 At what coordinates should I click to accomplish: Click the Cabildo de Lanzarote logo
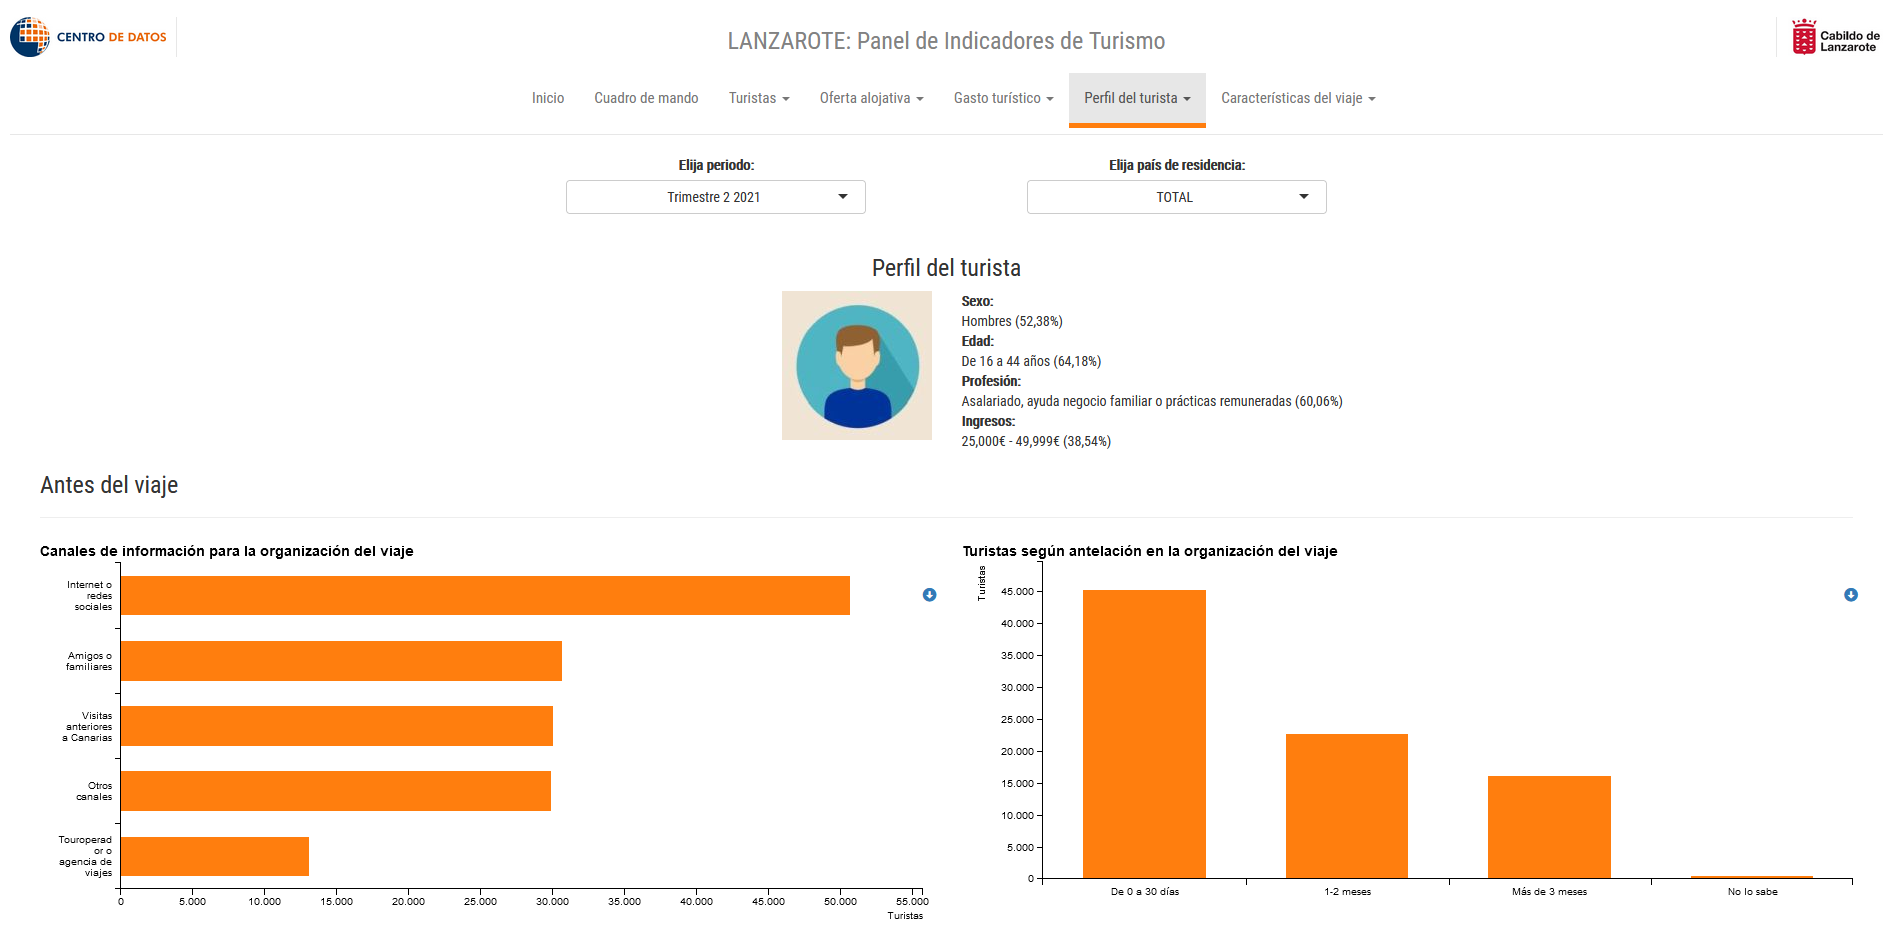[1836, 37]
